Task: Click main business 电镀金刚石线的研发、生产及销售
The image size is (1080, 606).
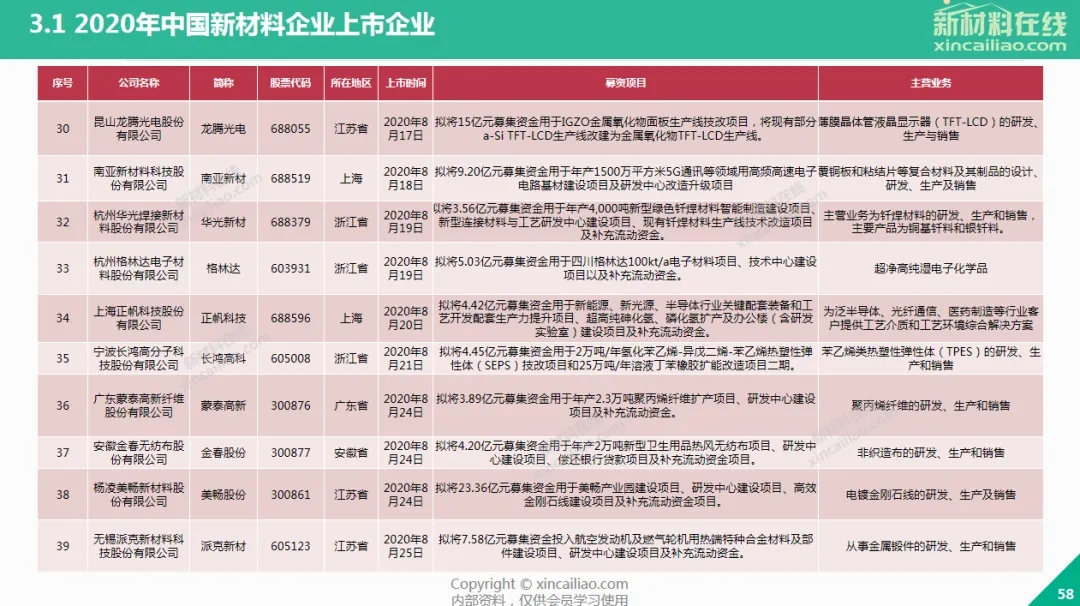Action: [x=931, y=494]
